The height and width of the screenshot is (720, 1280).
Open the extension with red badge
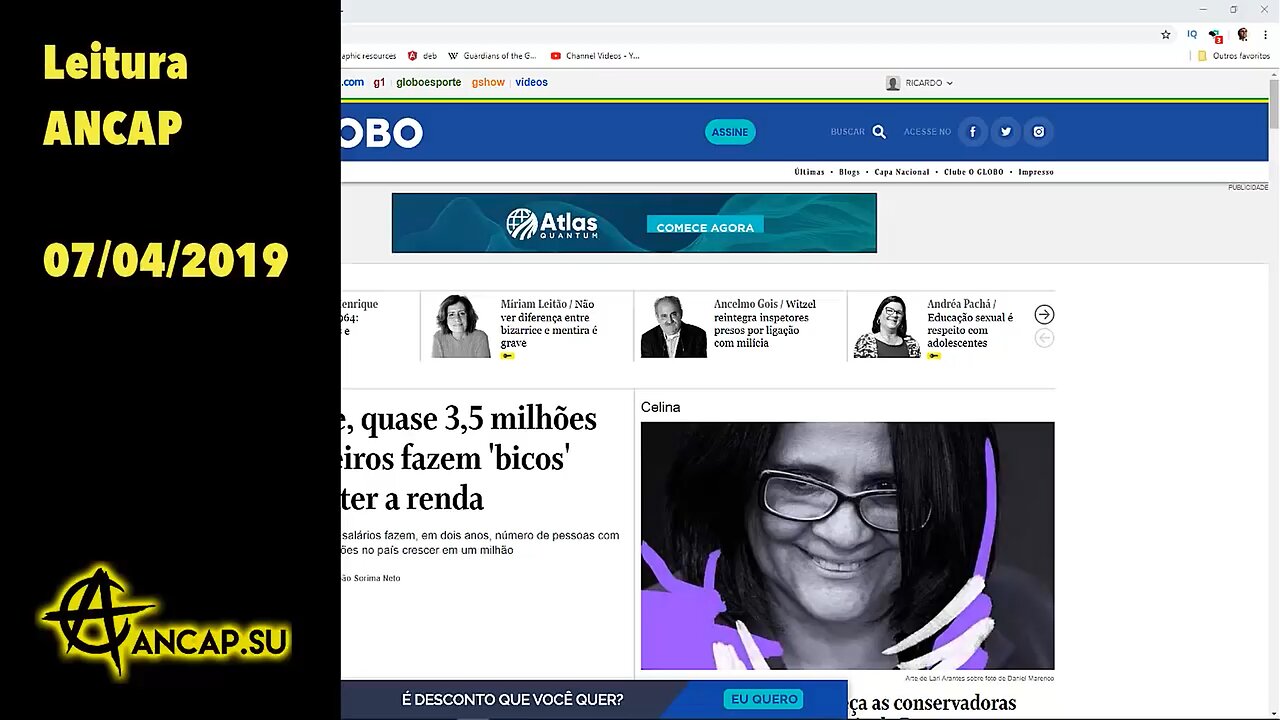[x=1216, y=35]
